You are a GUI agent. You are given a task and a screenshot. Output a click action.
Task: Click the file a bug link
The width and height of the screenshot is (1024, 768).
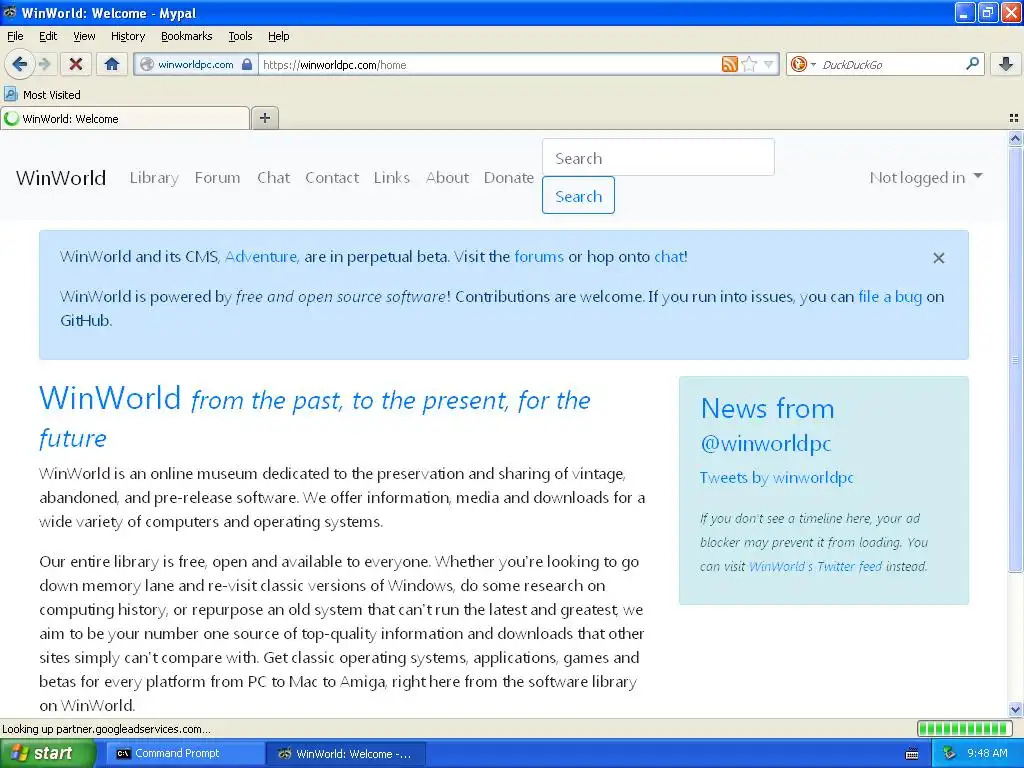click(x=890, y=296)
